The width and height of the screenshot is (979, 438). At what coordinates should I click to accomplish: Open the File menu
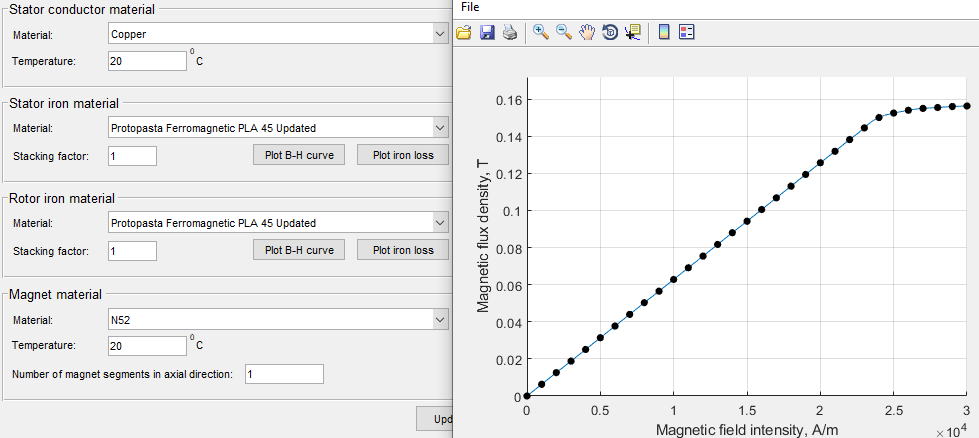coord(469,7)
